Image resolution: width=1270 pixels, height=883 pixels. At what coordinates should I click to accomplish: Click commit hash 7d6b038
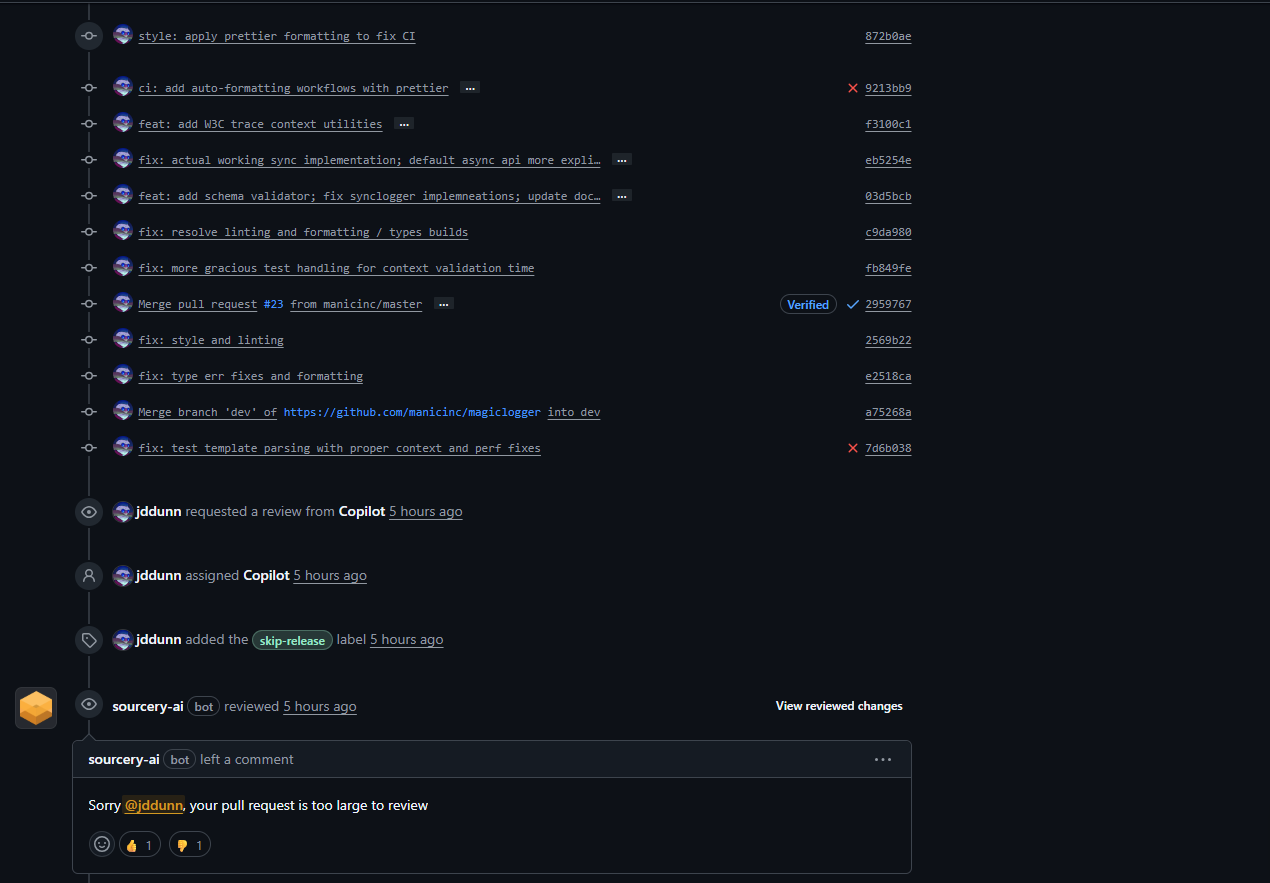[x=888, y=448]
